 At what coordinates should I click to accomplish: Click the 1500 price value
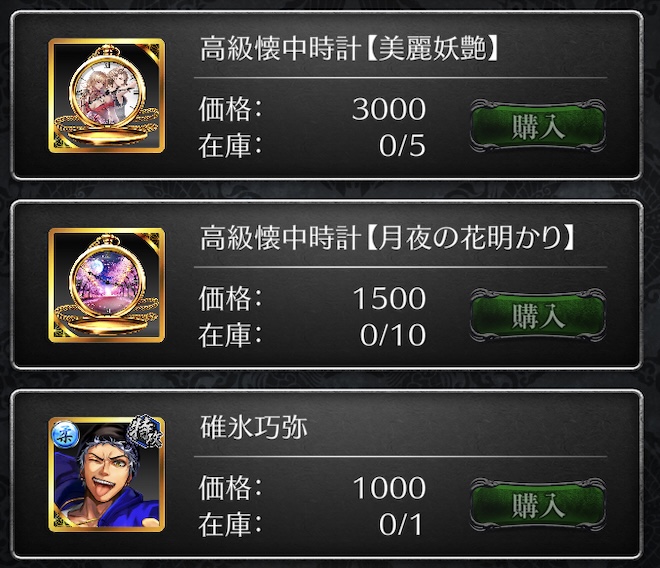(x=389, y=299)
